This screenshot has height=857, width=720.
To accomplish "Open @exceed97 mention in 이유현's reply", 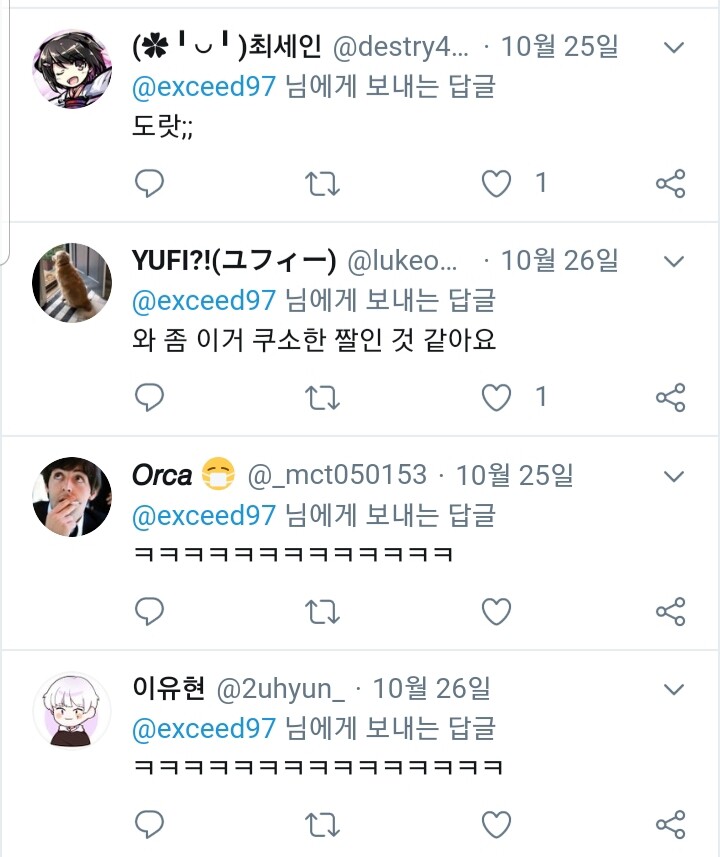I will pos(203,729).
